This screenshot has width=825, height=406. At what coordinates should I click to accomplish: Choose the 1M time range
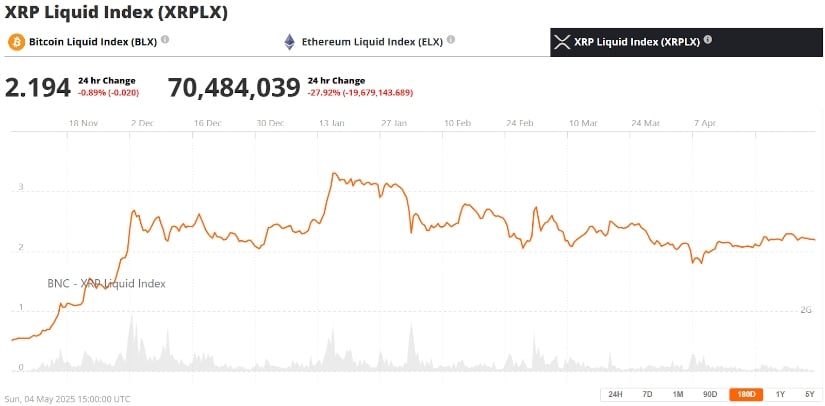pos(678,394)
